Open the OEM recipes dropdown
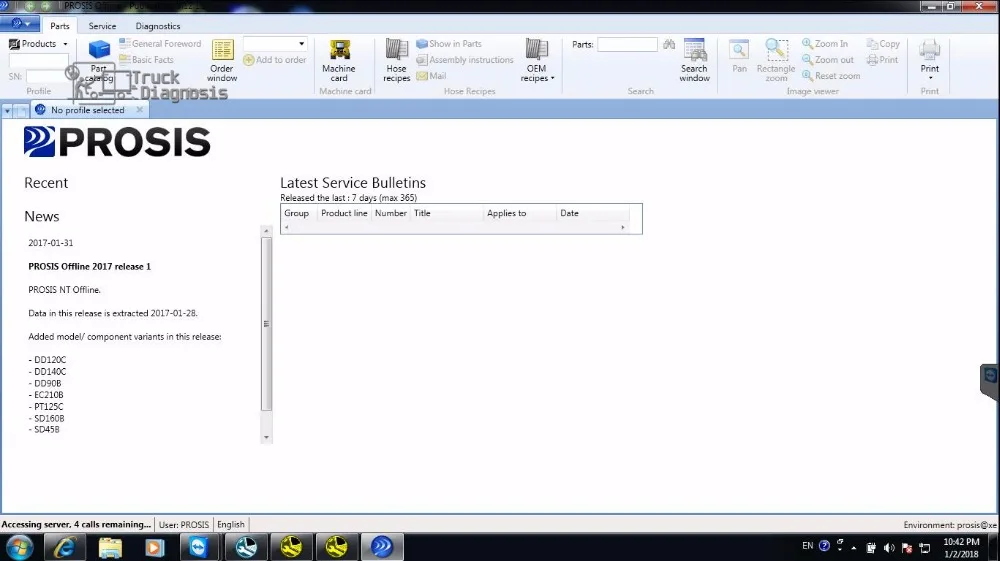The width and height of the screenshot is (1000, 561). (536, 61)
